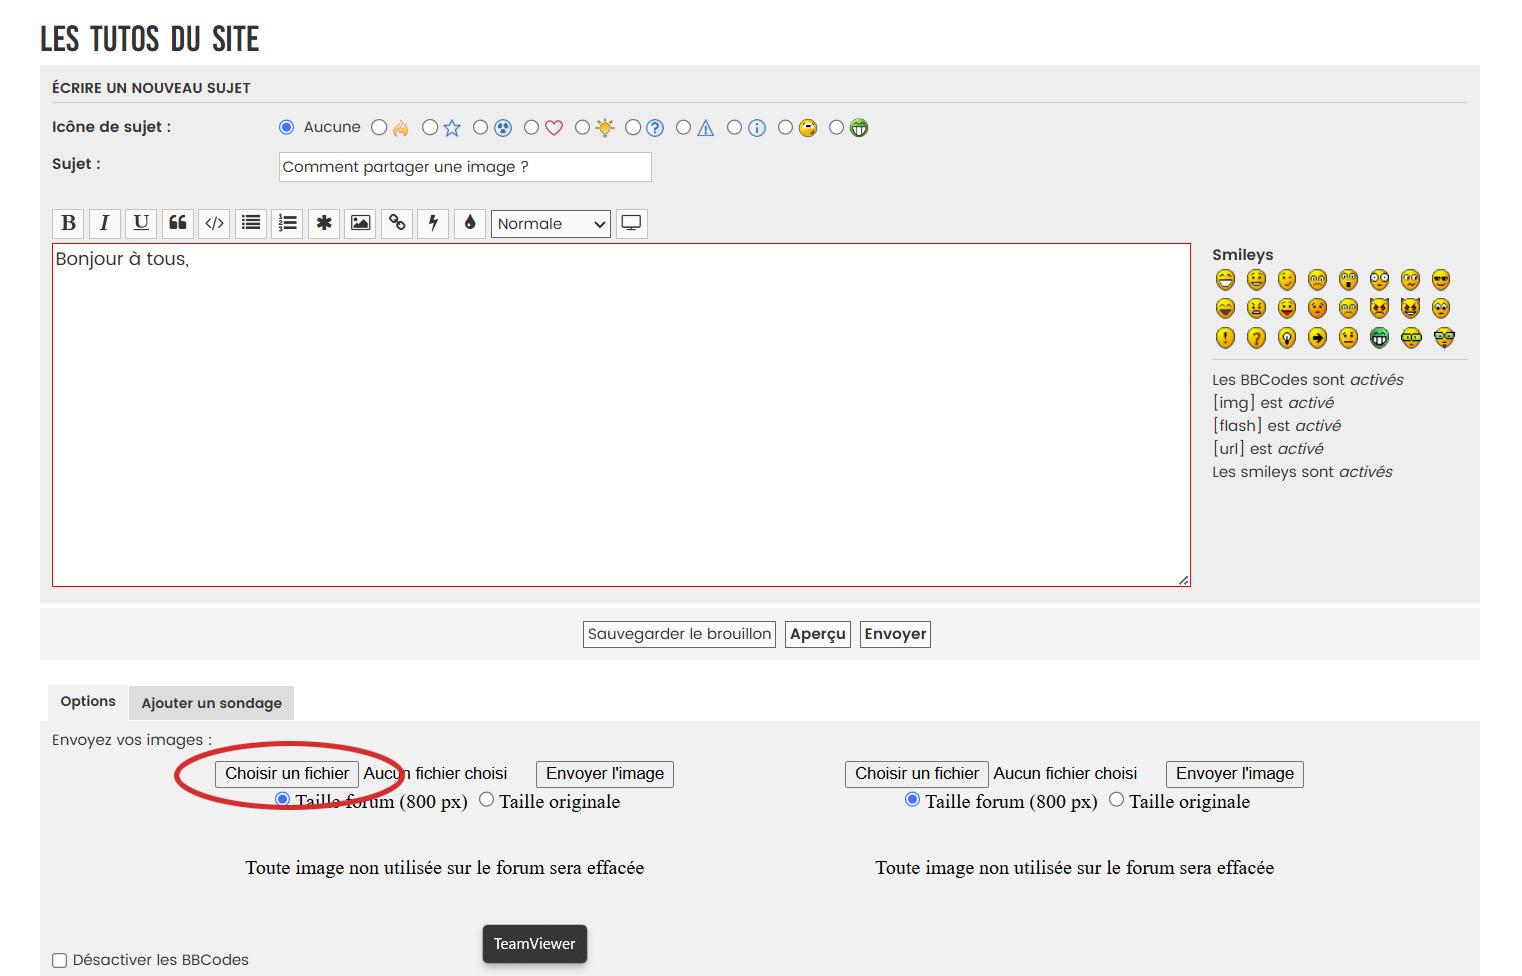Click the underline formatting icon

[x=141, y=223]
